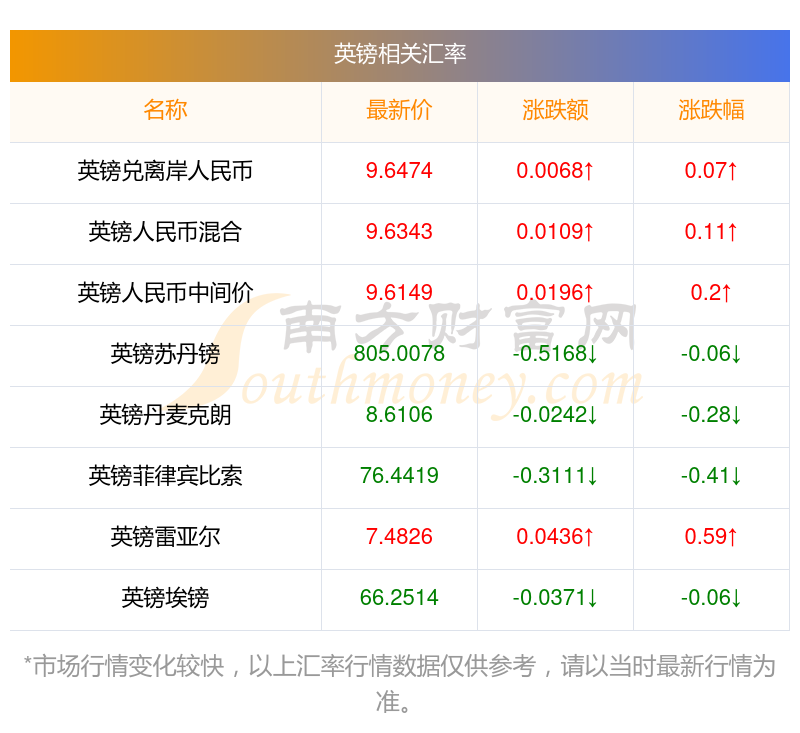Image resolution: width=800 pixels, height=733 pixels.
Task: Click the 最新价 column header
Action: click(399, 110)
